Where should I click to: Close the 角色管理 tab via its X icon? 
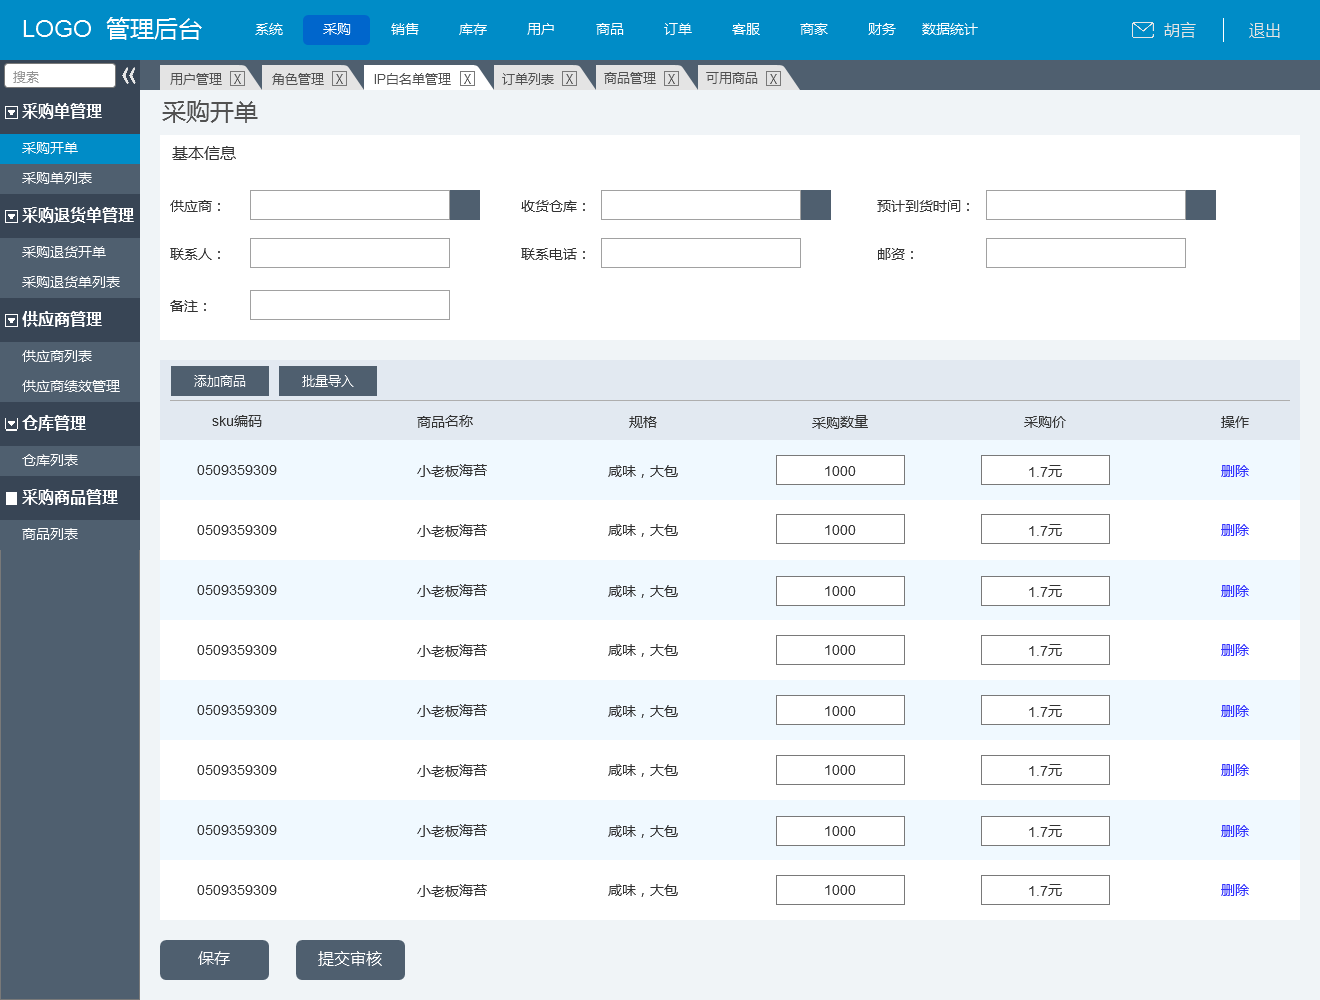pyautogui.click(x=339, y=79)
